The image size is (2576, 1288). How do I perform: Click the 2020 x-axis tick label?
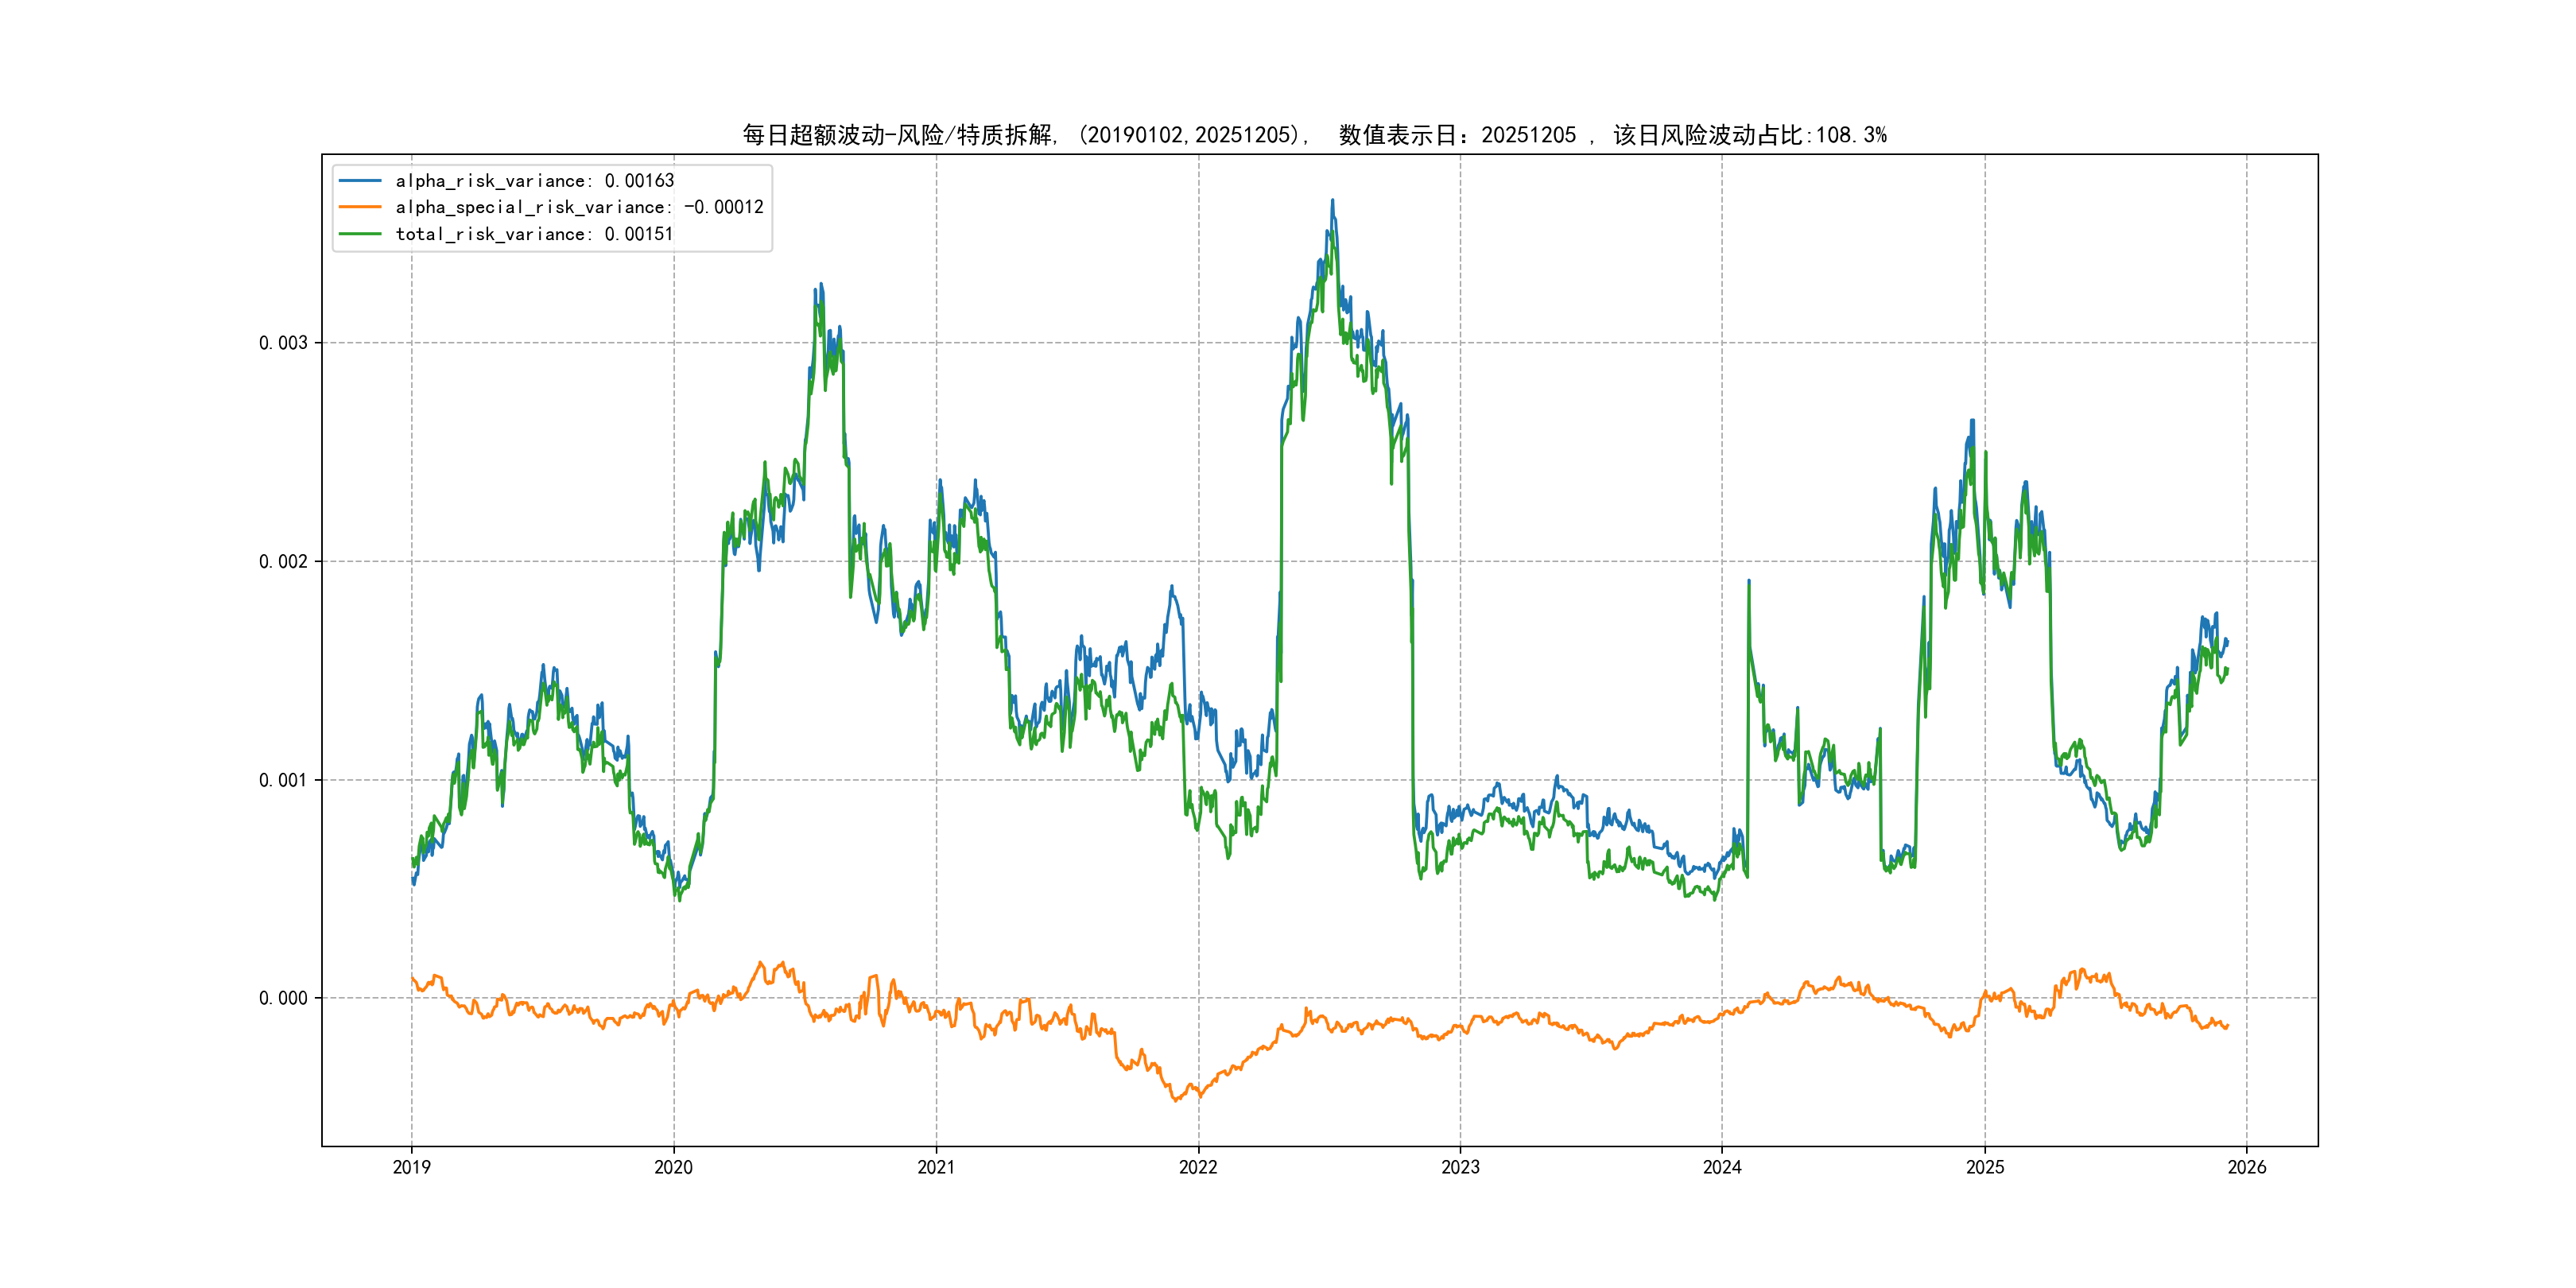click(673, 1167)
